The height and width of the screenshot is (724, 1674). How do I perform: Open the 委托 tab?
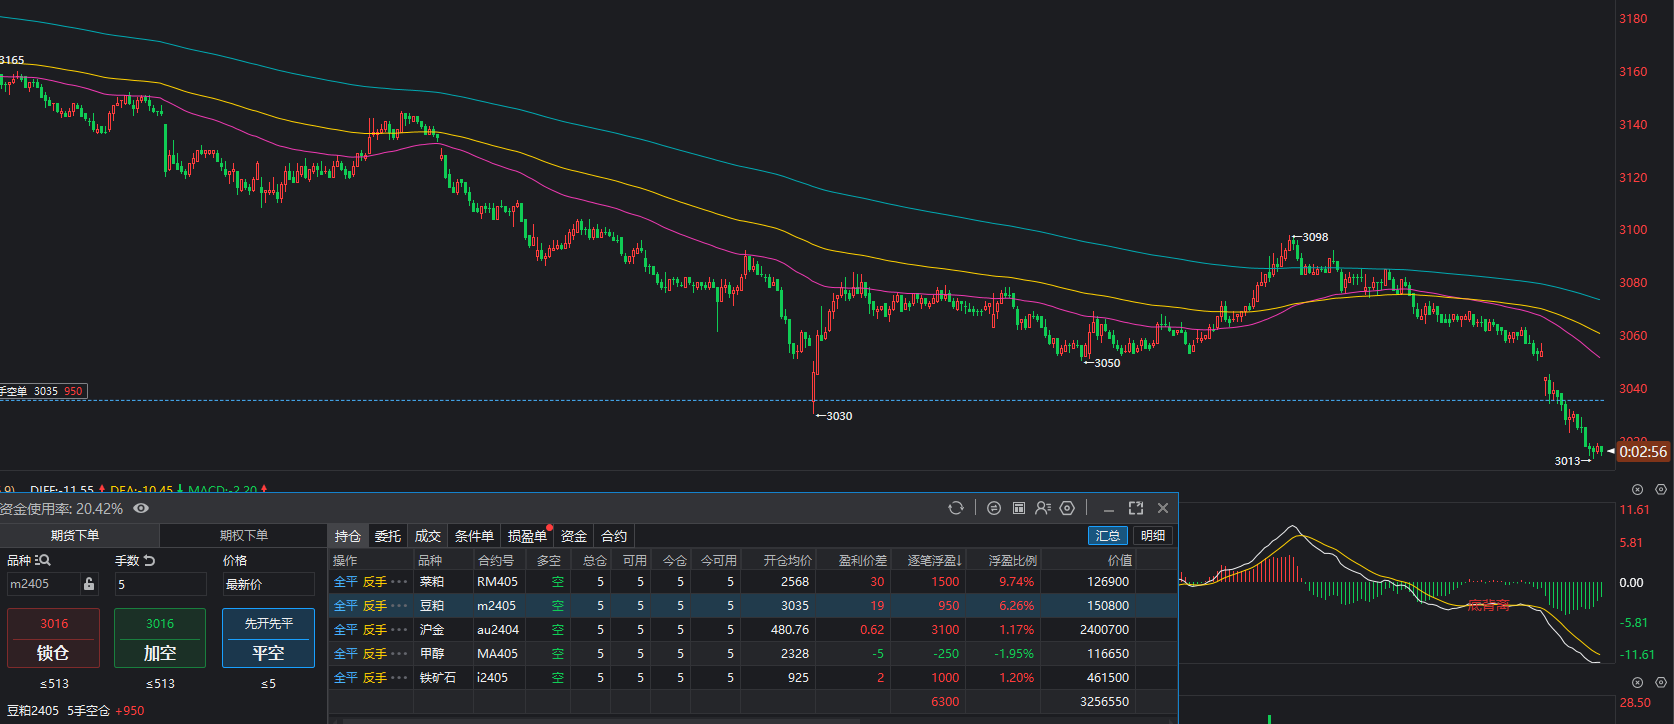point(388,536)
